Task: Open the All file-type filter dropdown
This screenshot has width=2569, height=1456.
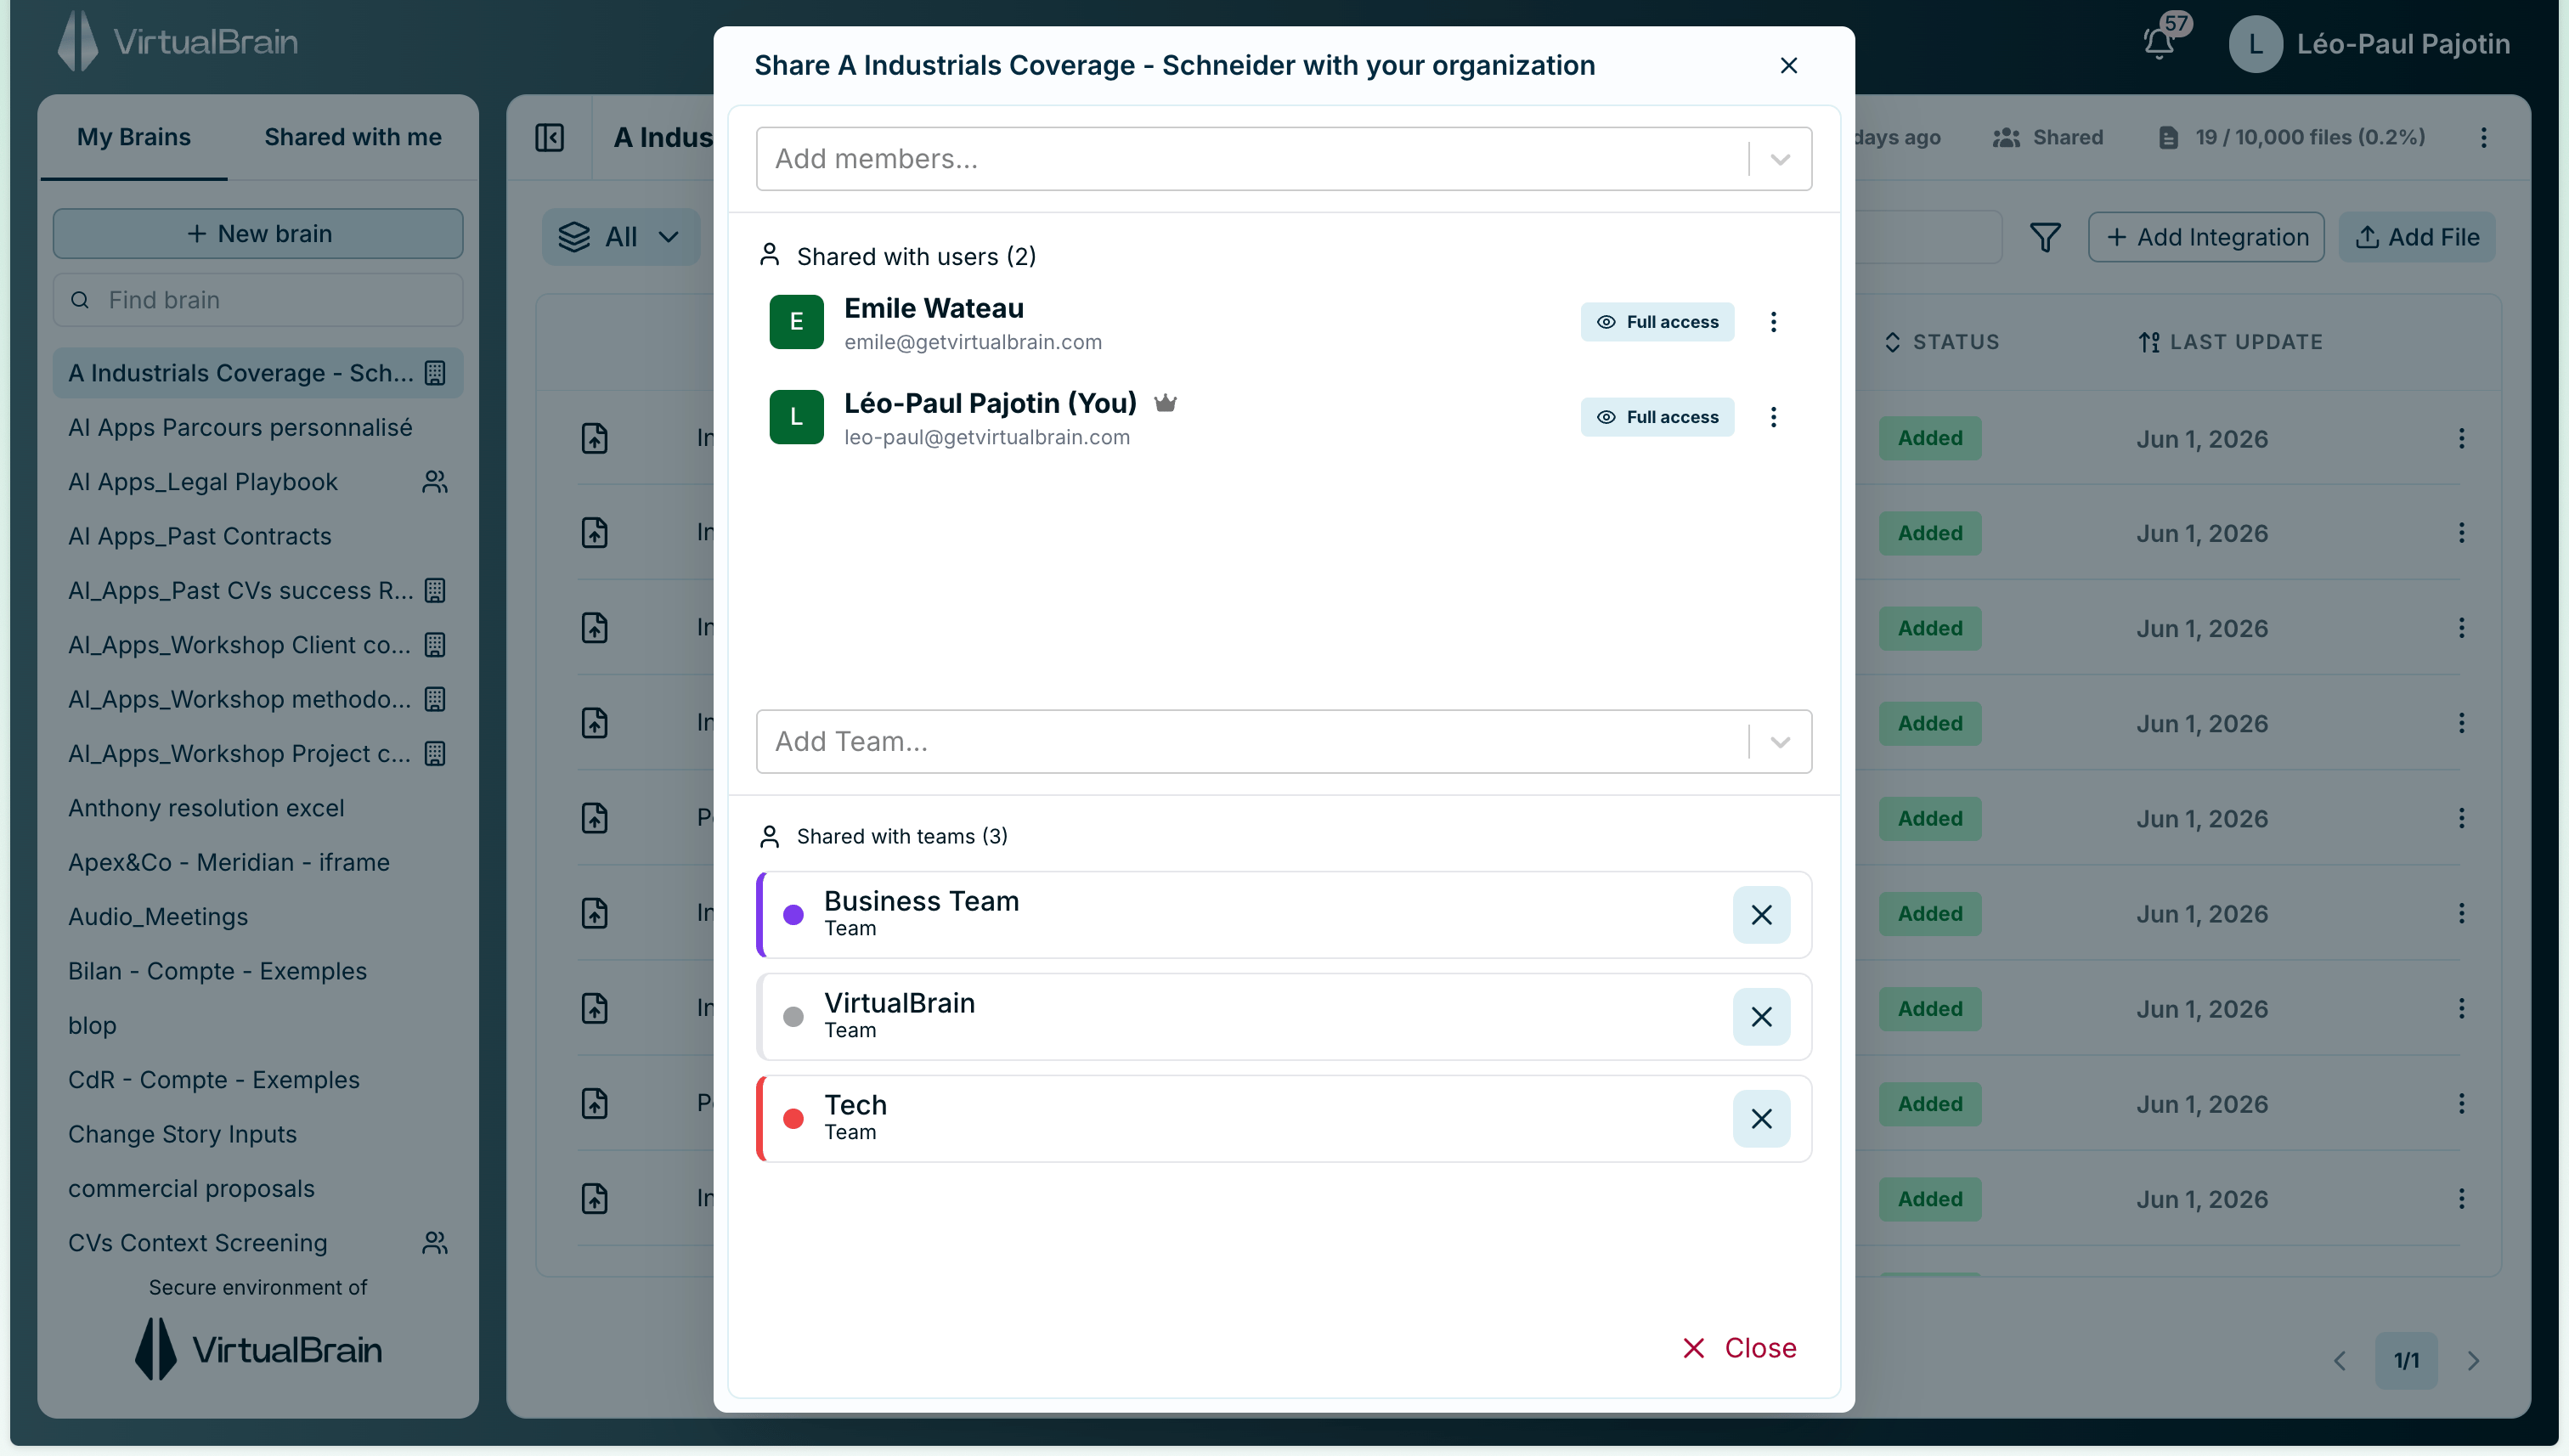Action: (x=620, y=237)
